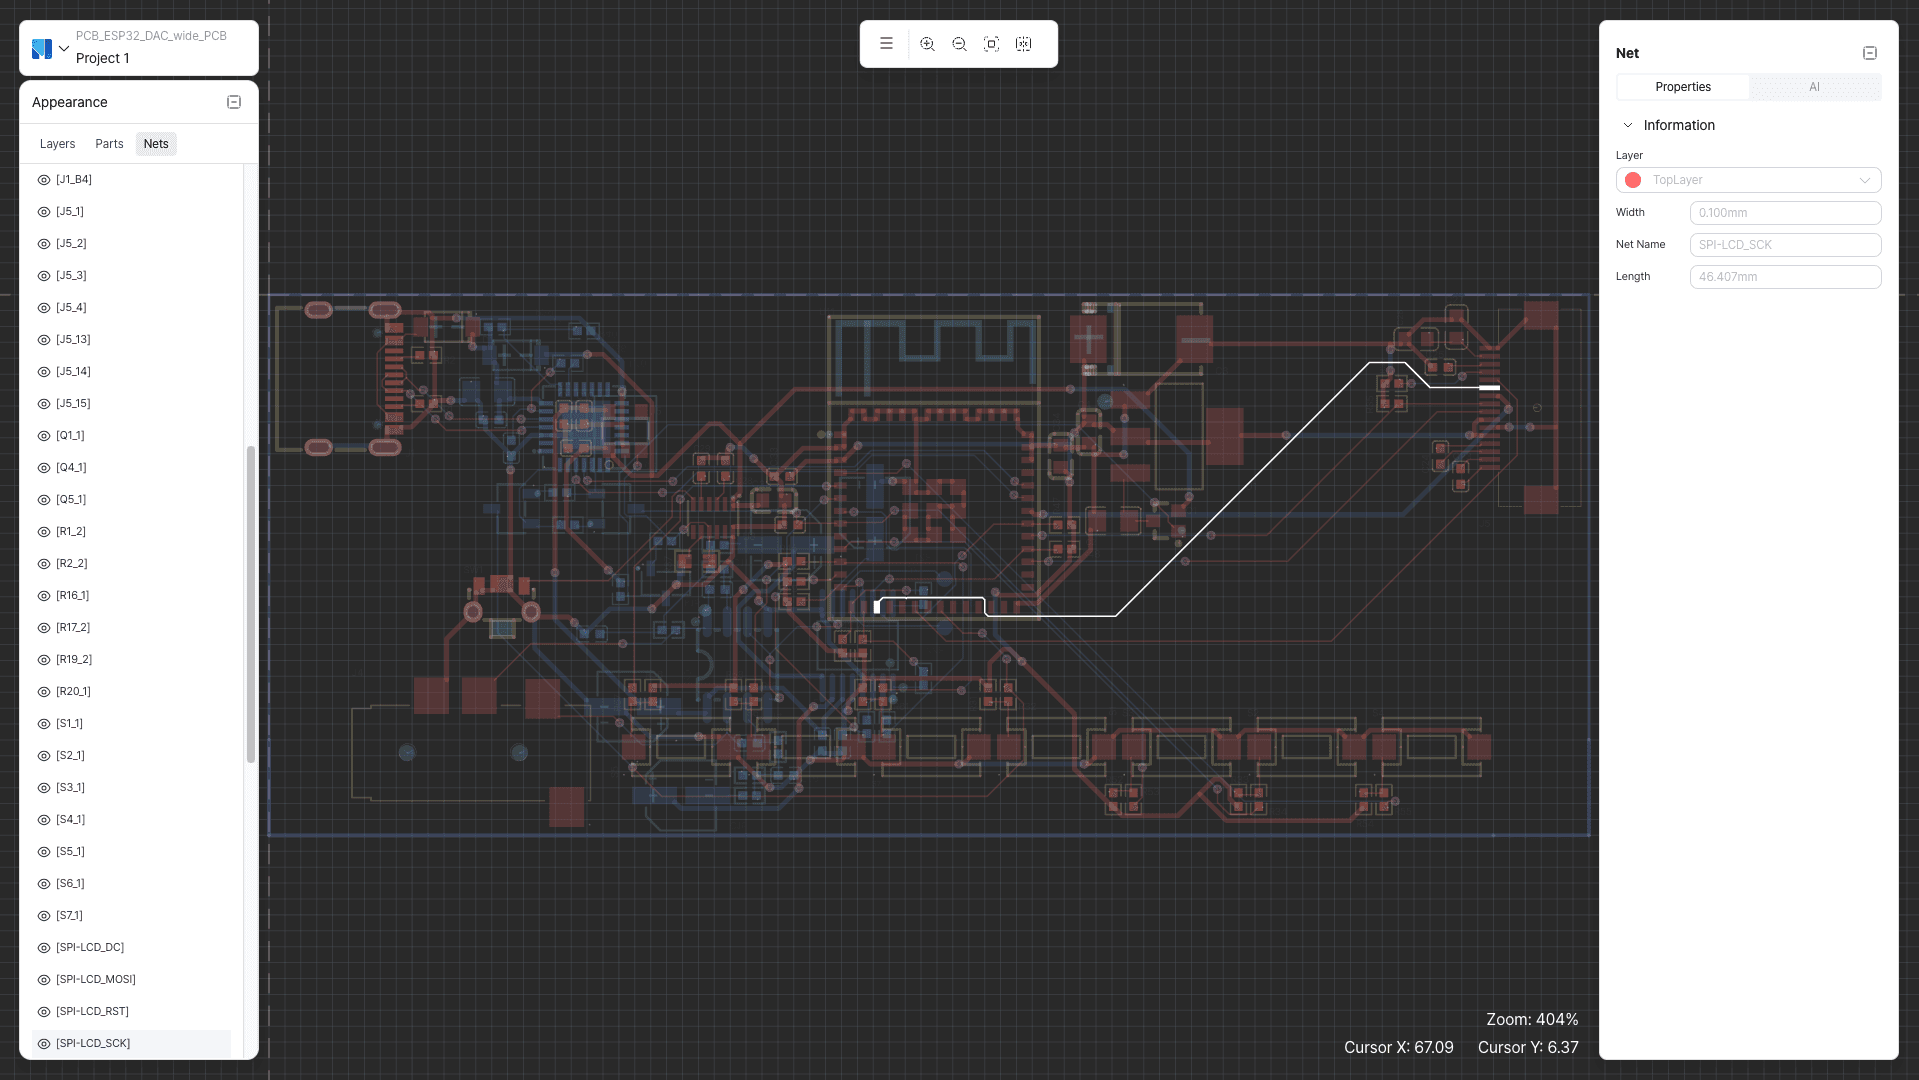Click the nets list vertical scrollbar
This screenshot has width=1919, height=1080.
[250, 605]
